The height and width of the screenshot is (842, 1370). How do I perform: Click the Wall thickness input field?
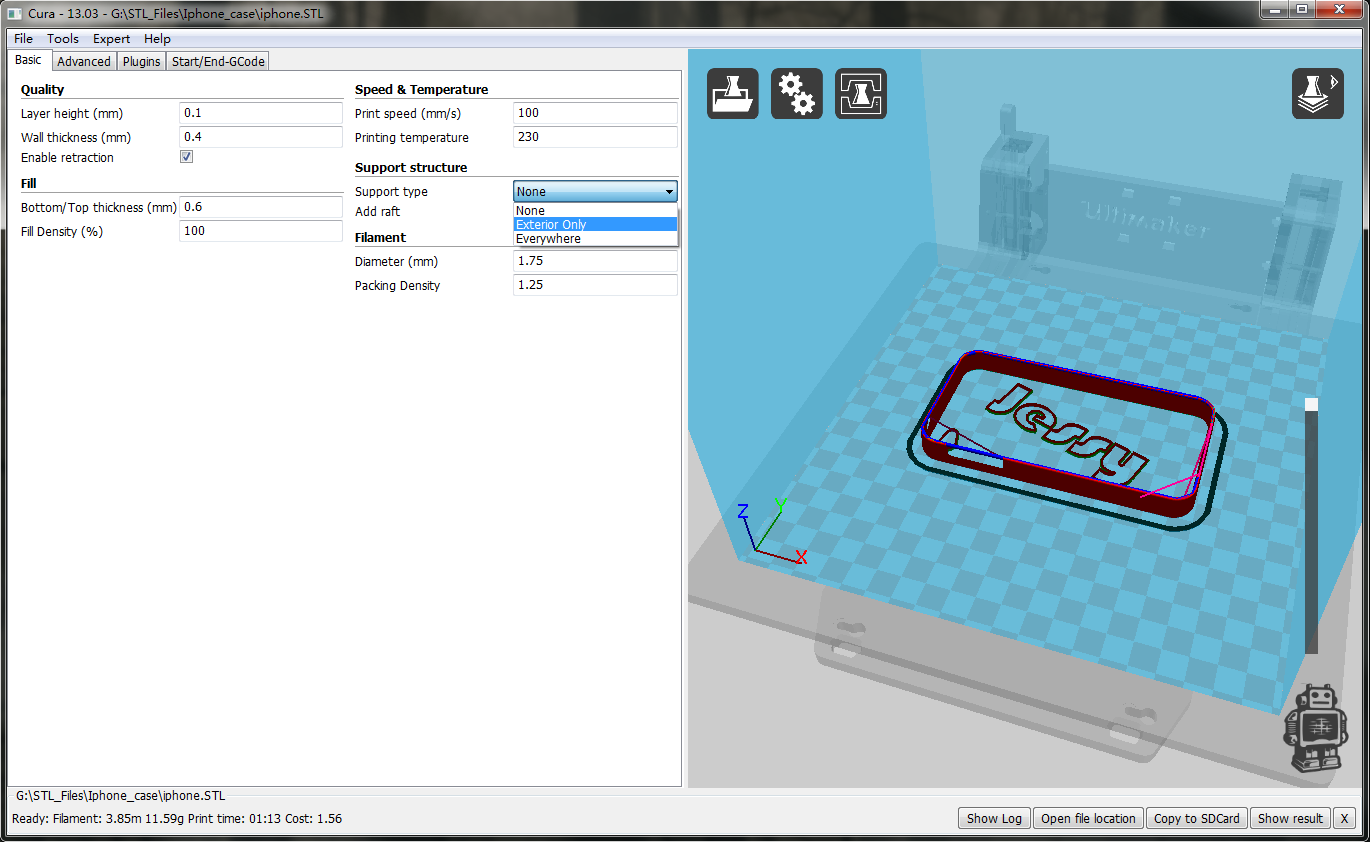(261, 137)
